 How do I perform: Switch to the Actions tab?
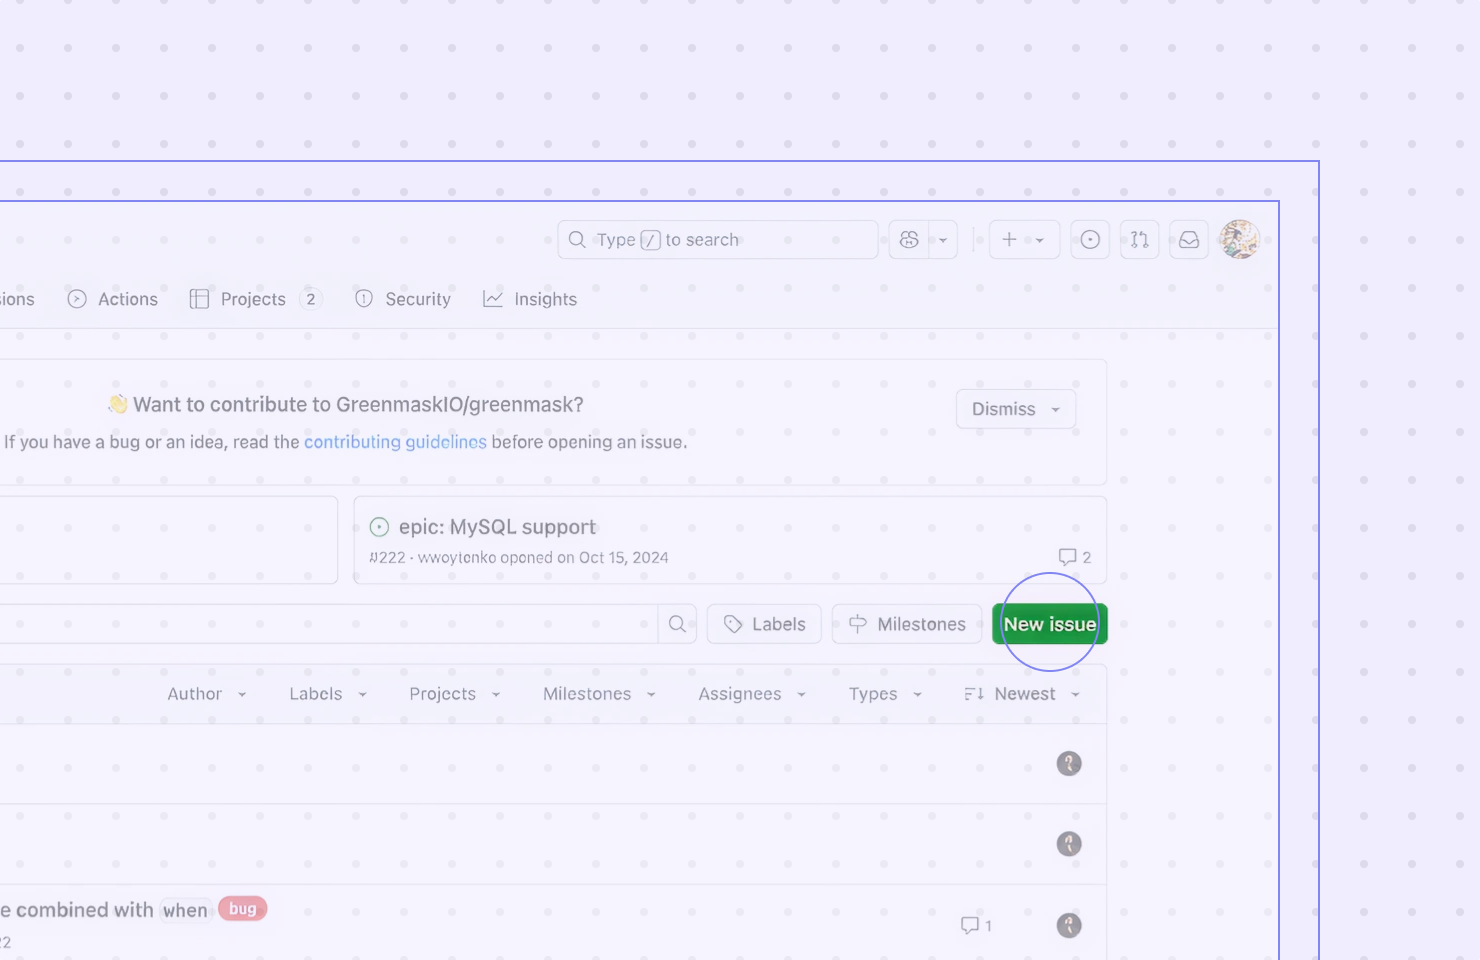click(112, 299)
